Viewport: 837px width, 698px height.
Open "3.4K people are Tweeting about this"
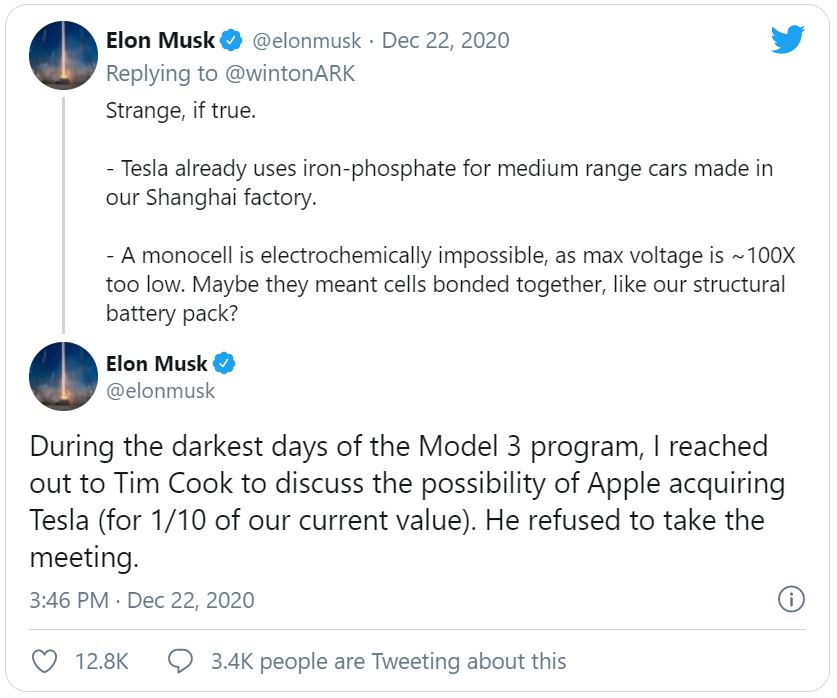click(388, 661)
